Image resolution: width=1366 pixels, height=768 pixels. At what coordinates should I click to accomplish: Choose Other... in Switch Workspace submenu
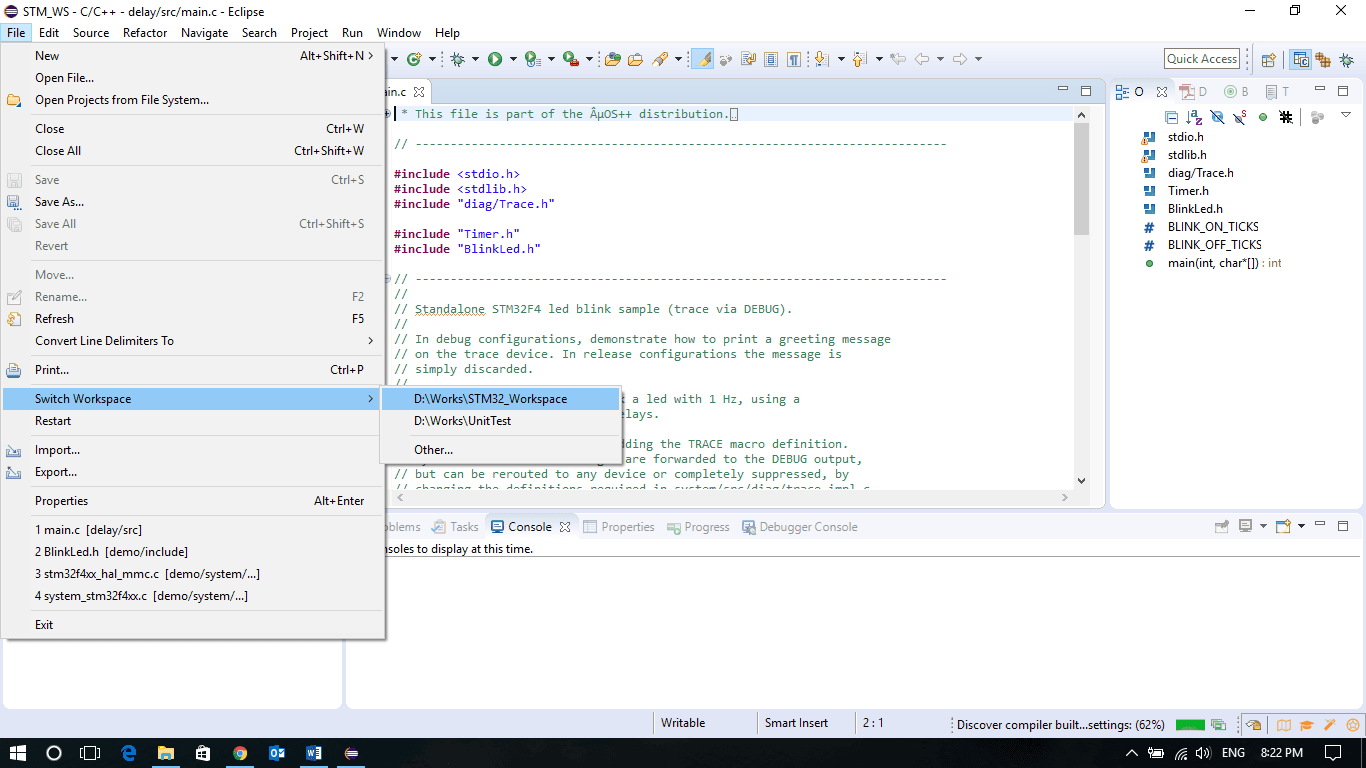click(x=501, y=450)
